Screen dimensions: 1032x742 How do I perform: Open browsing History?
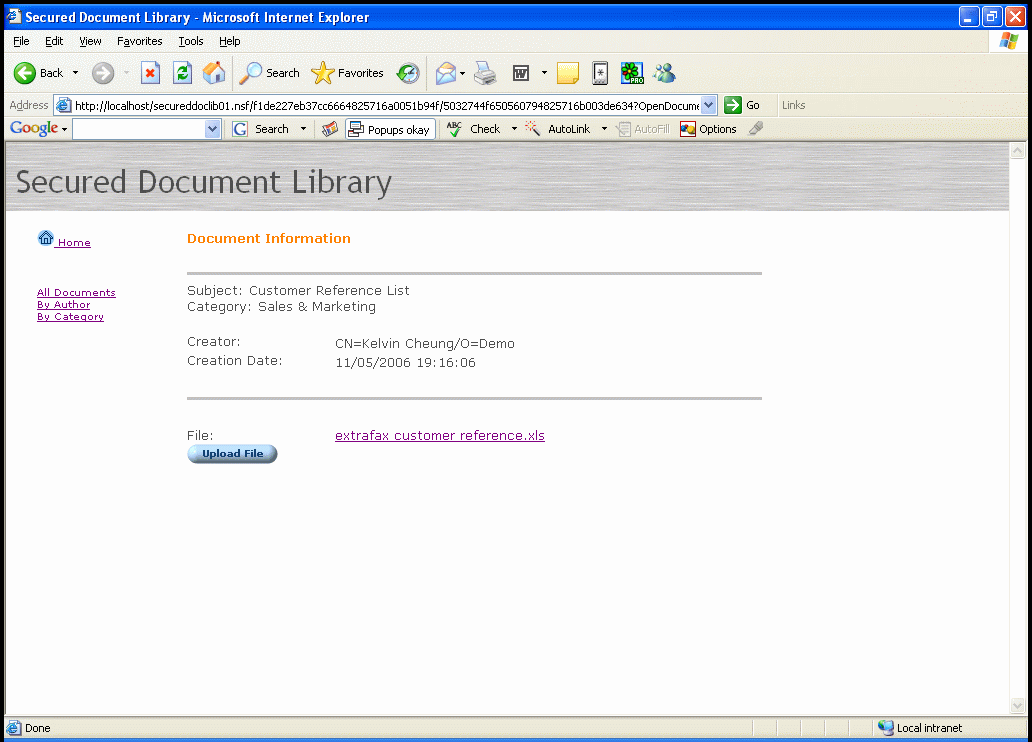408,73
